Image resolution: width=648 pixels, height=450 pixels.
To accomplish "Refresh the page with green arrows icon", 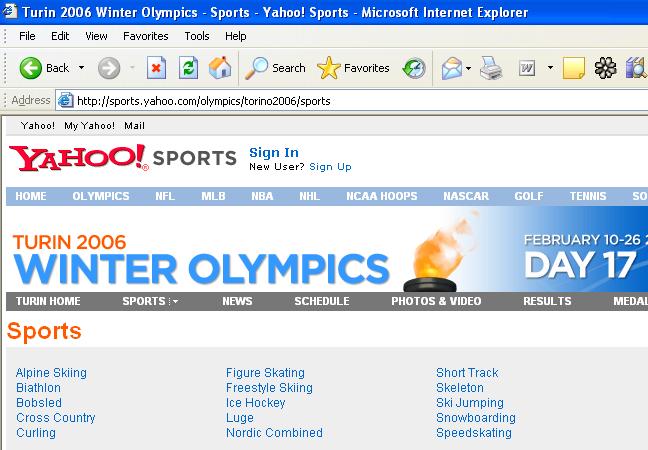I will coord(188,68).
